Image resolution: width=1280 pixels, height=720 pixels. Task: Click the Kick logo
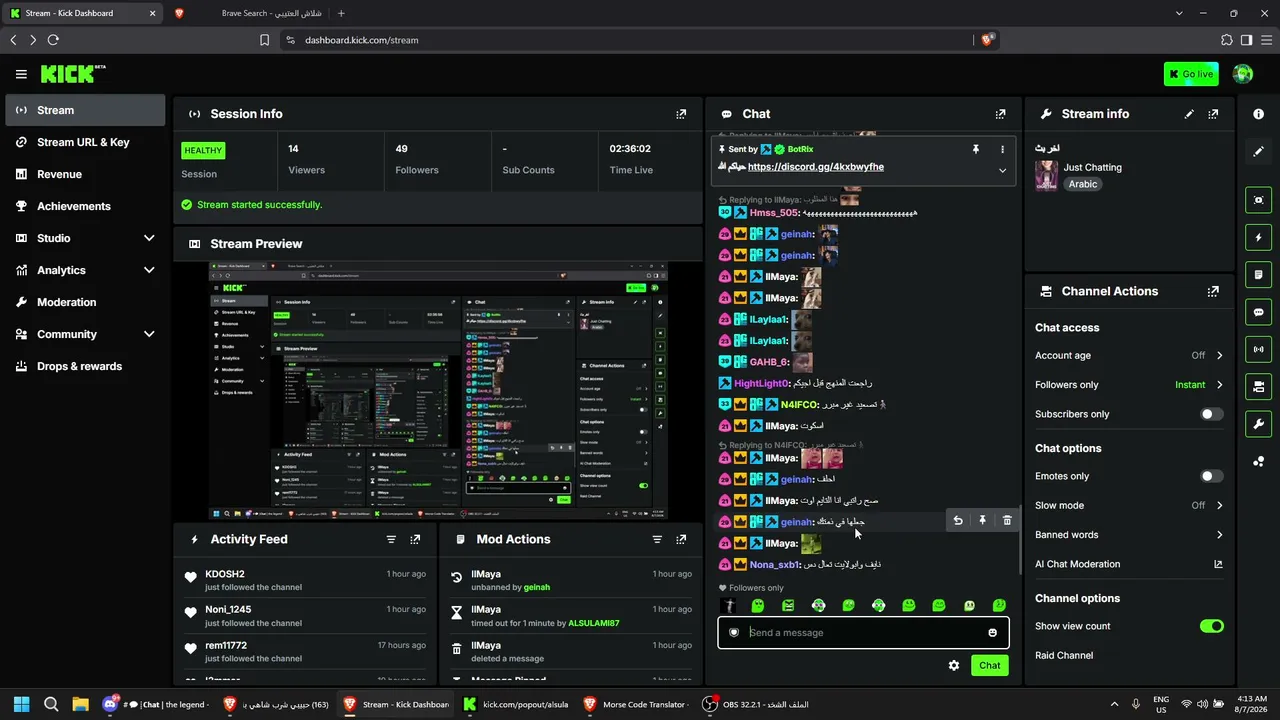point(73,74)
